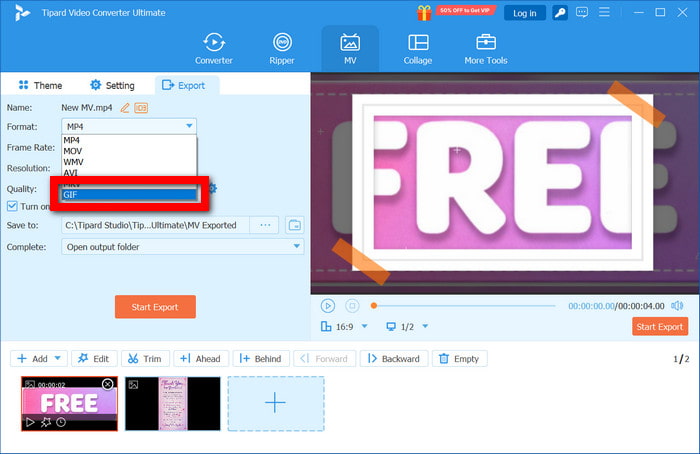Open More Tools toolbox

pos(486,49)
